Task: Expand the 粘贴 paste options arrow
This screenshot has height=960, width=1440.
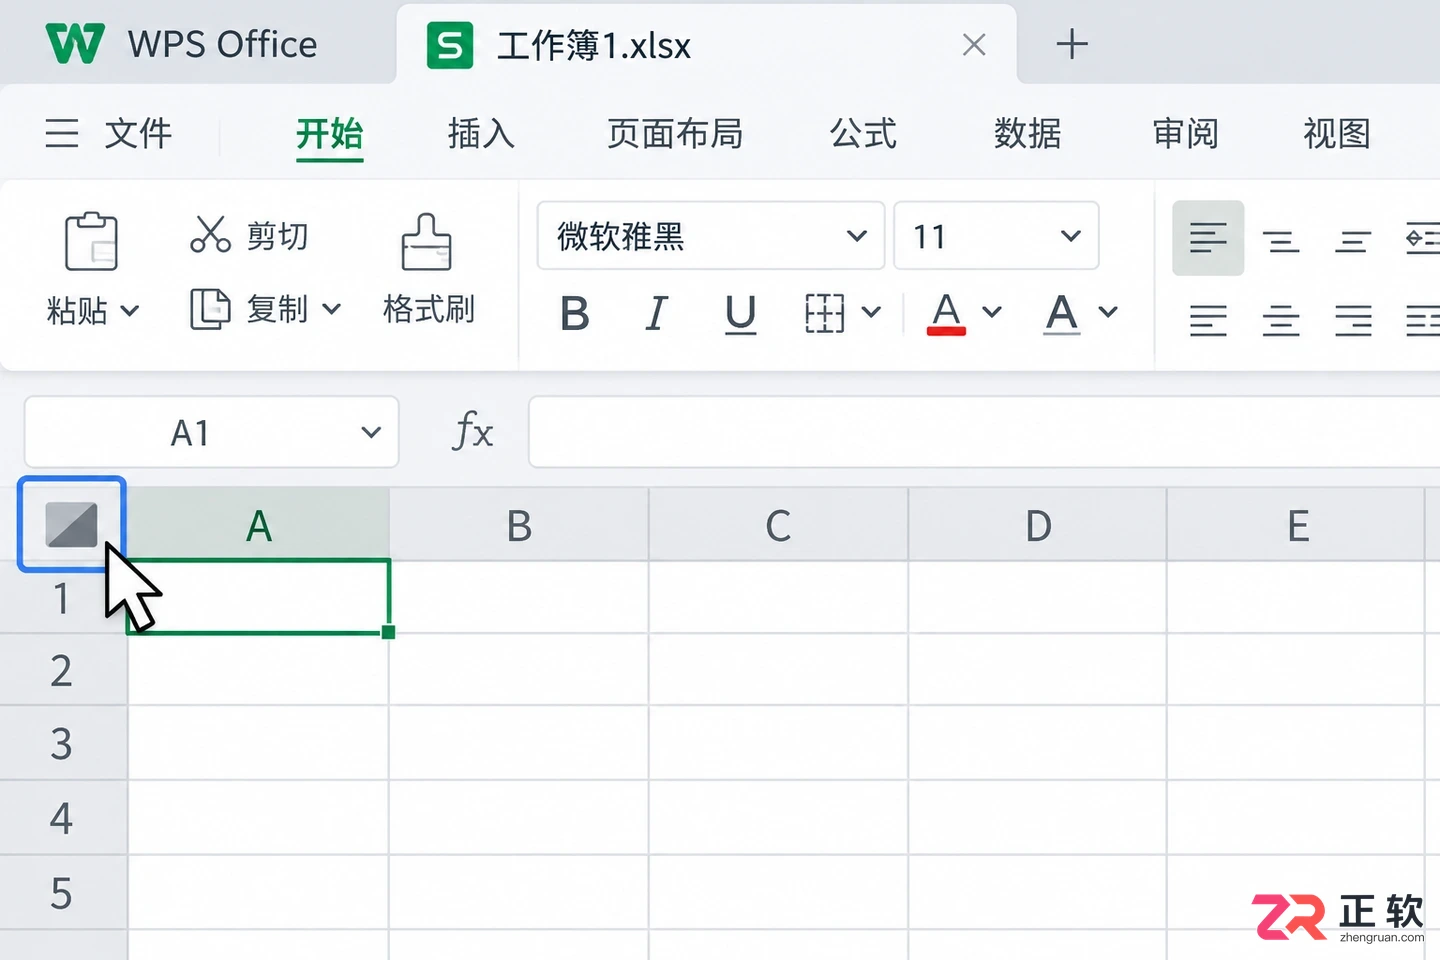Action: (130, 311)
